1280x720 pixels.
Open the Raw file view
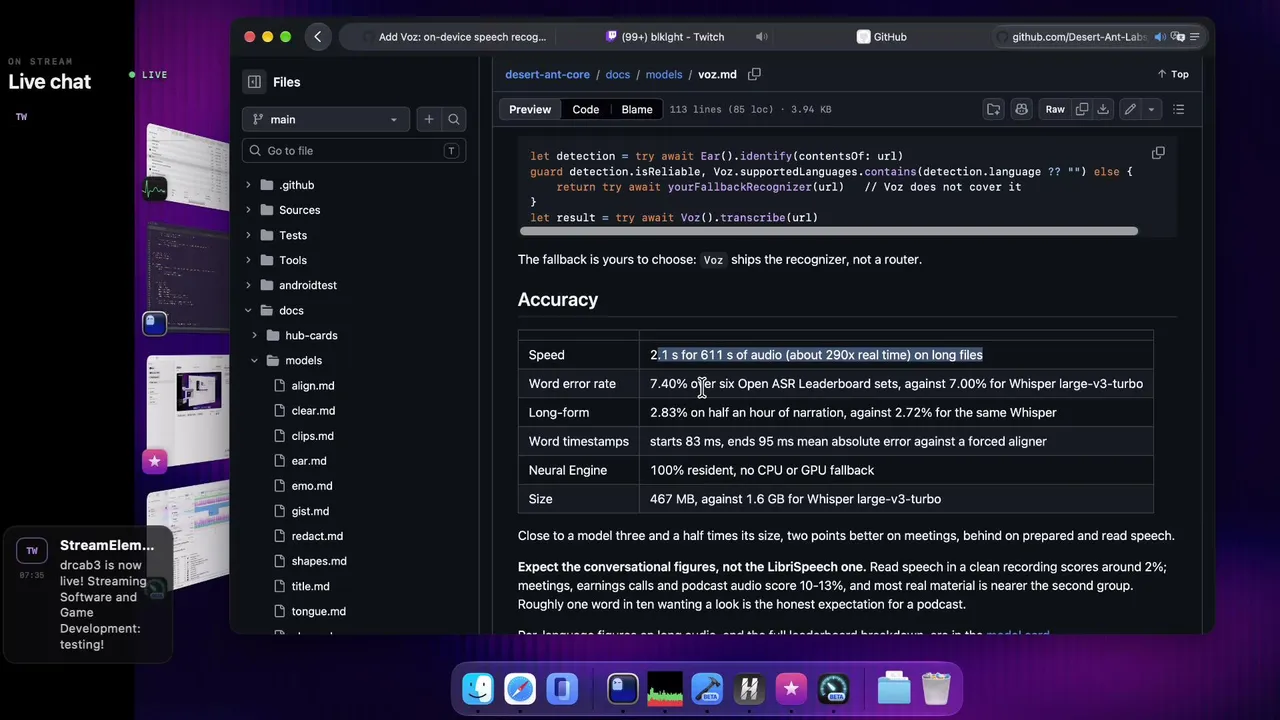(x=1055, y=109)
